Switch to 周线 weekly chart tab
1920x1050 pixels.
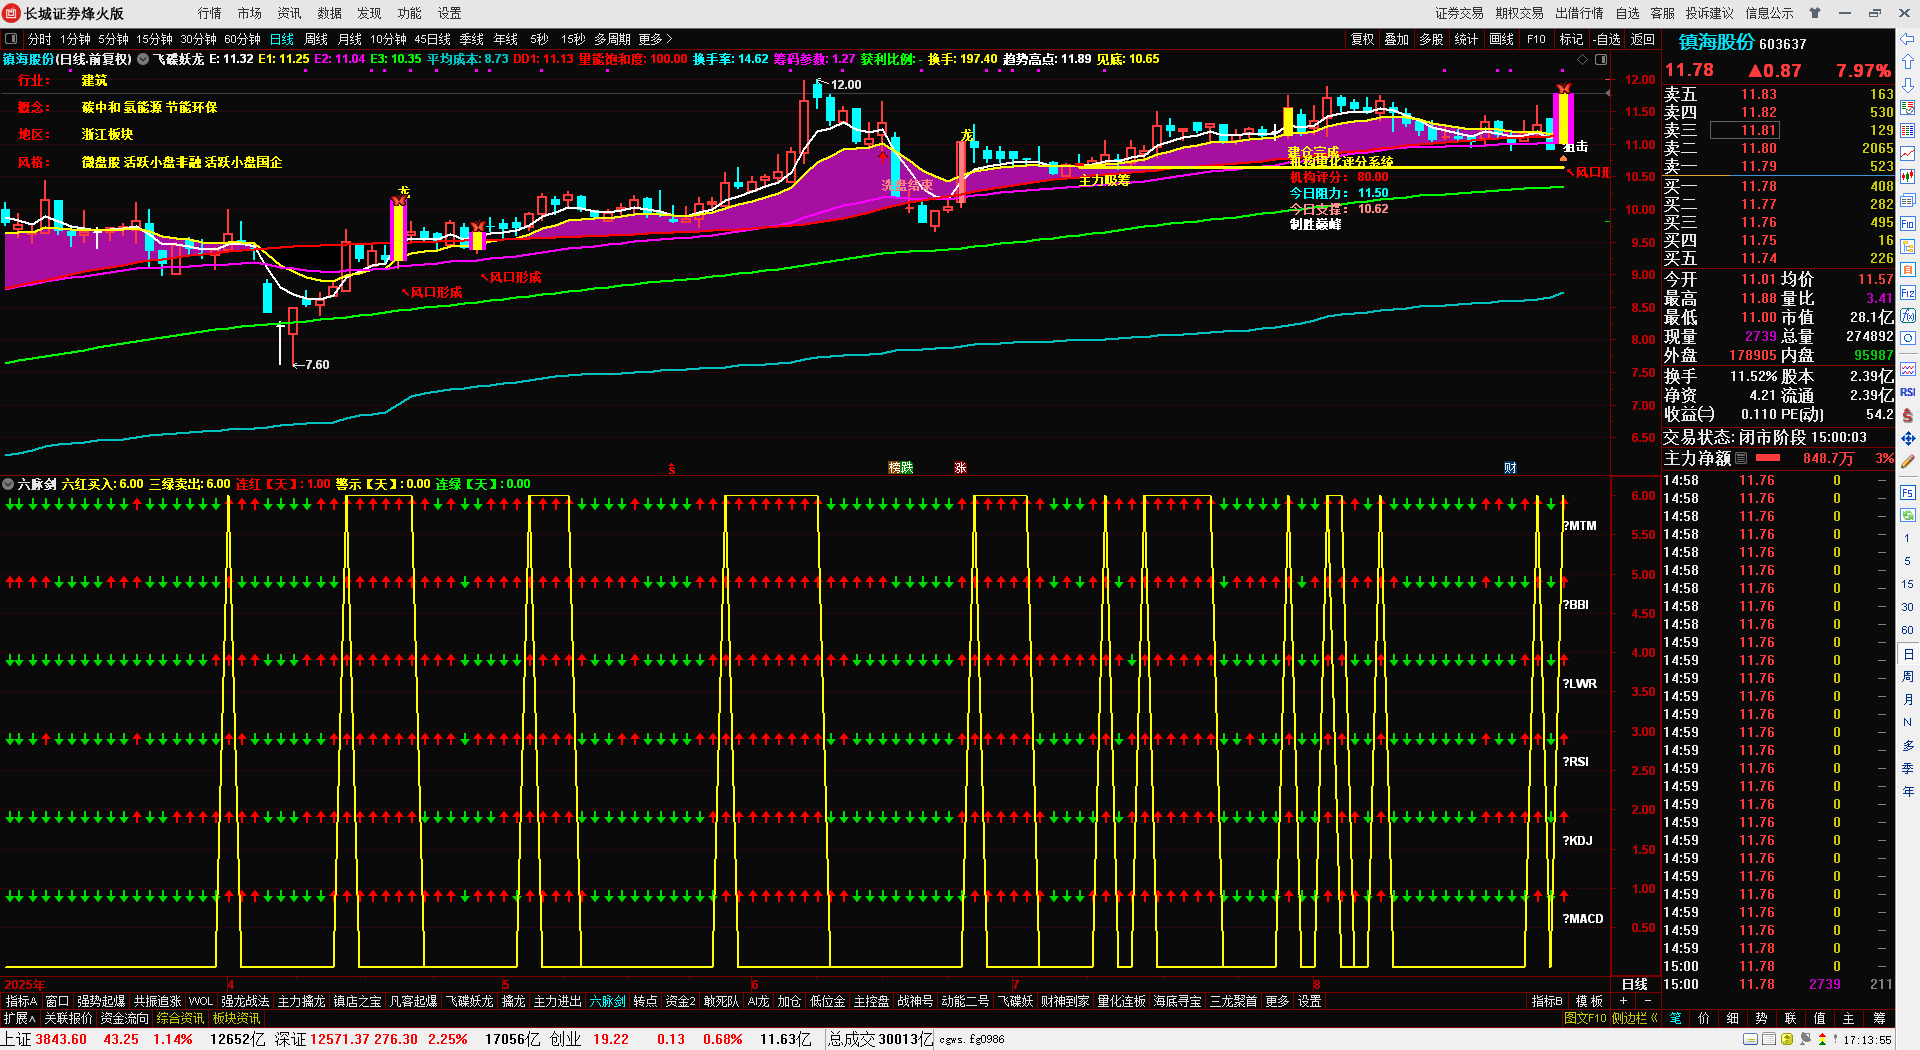pyautogui.click(x=316, y=39)
